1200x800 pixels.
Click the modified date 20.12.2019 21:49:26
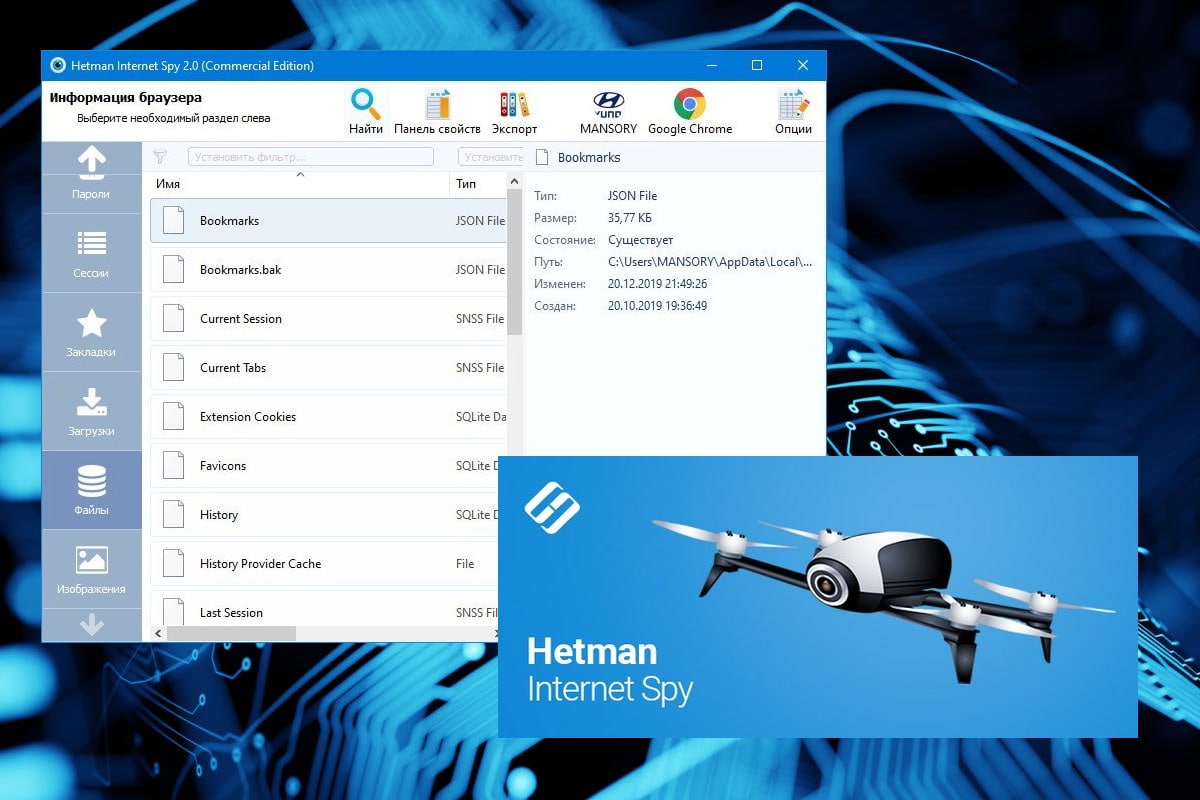pyautogui.click(x=657, y=283)
